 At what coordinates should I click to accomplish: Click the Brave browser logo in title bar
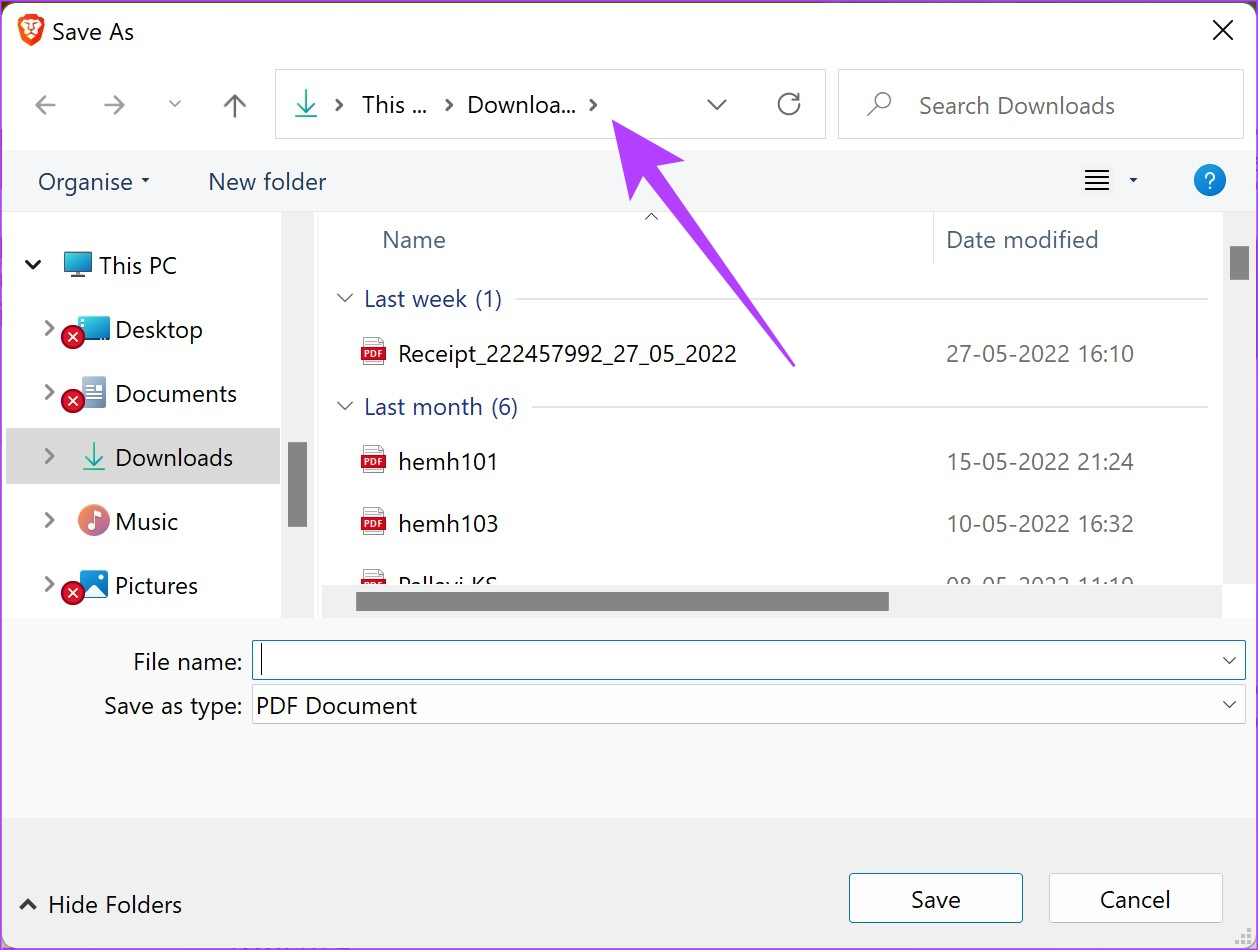[x=30, y=30]
